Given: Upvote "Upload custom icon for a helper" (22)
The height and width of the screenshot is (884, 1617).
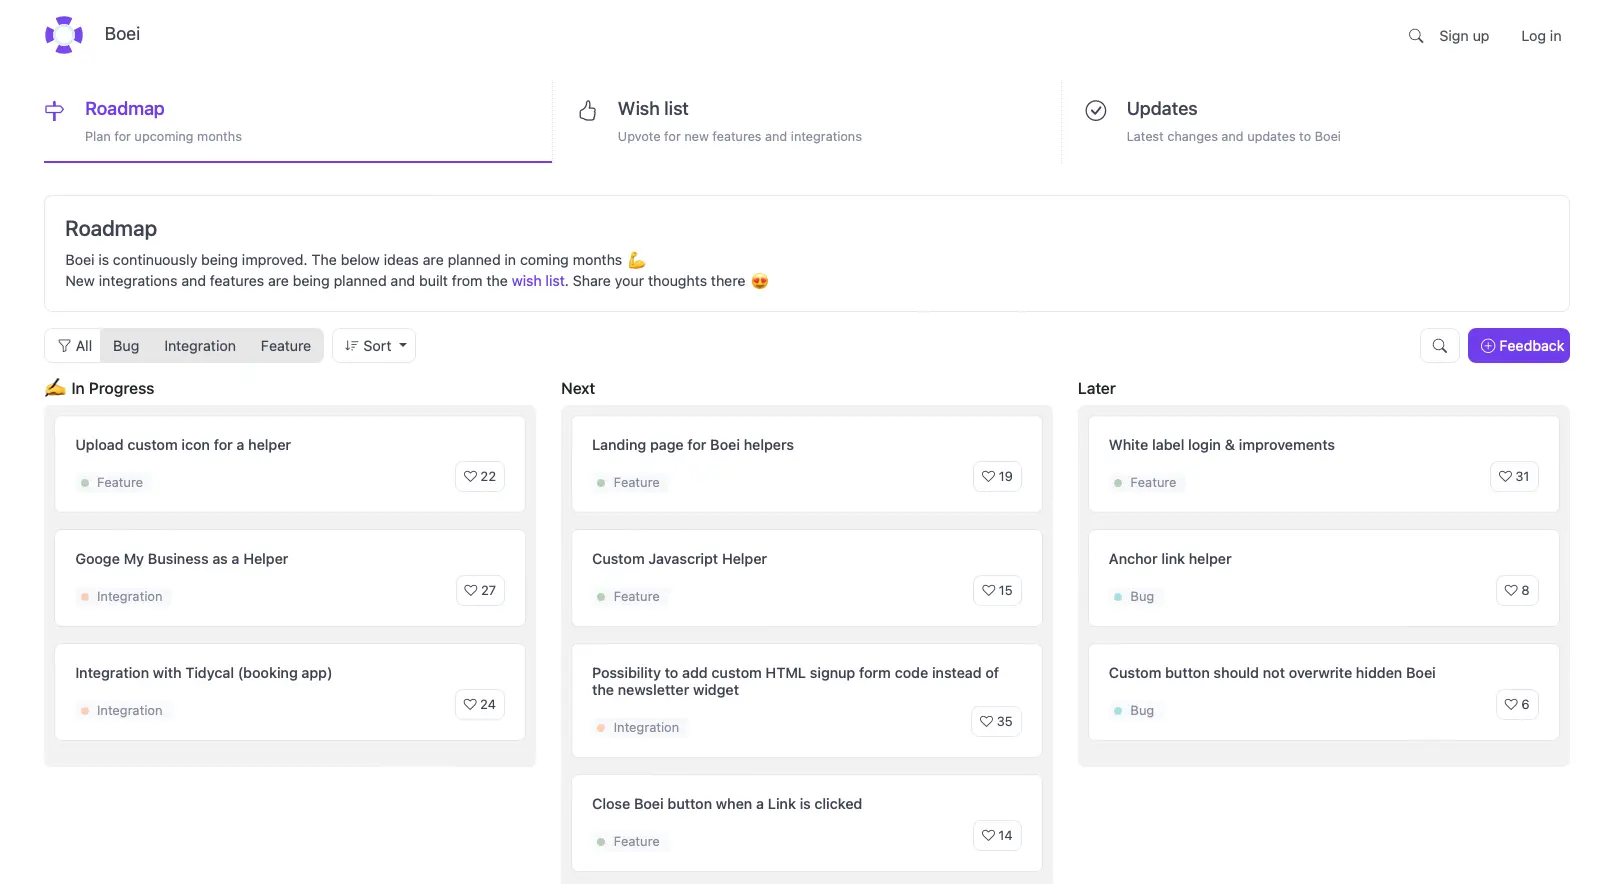Looking at the screenshot, I should [x=480, y=477].
